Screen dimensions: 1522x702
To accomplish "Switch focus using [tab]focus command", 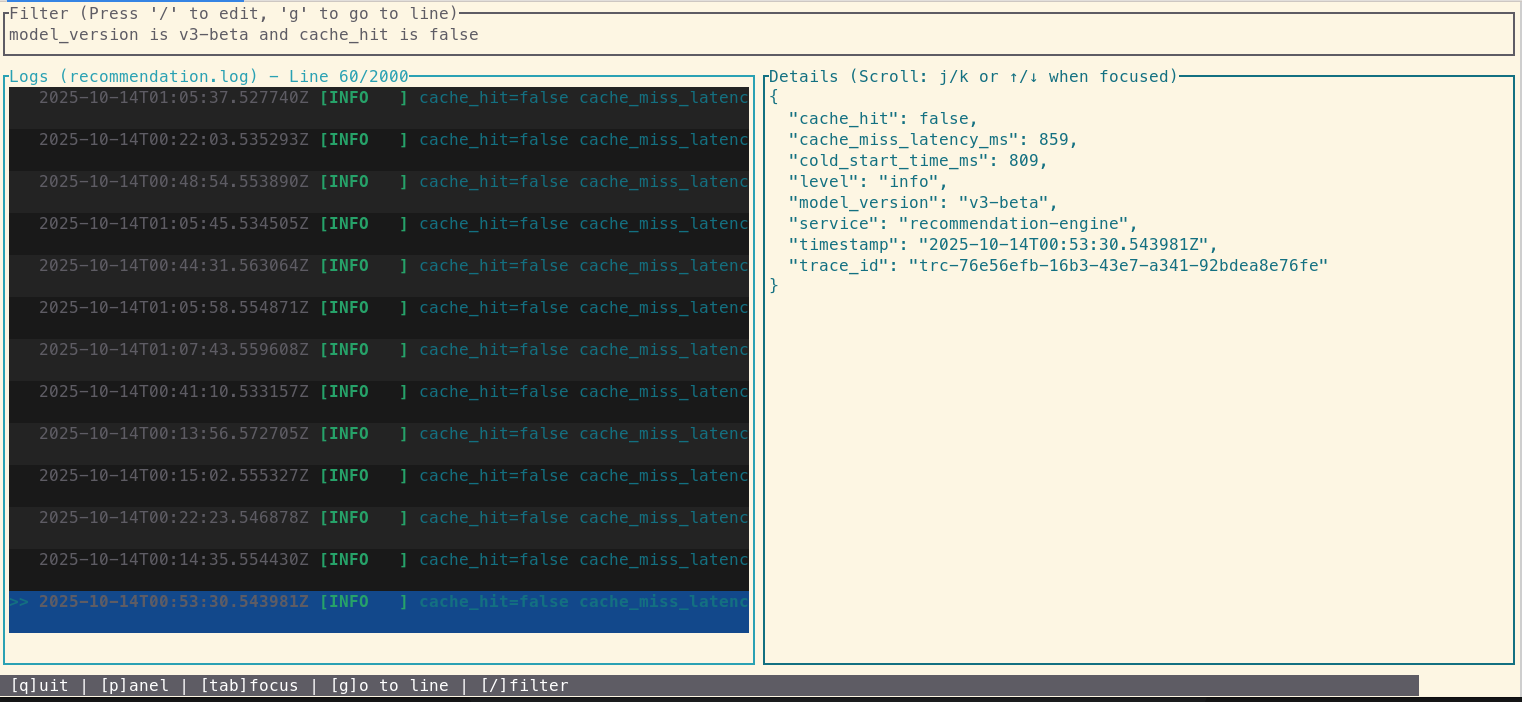I will coord(248,685).
